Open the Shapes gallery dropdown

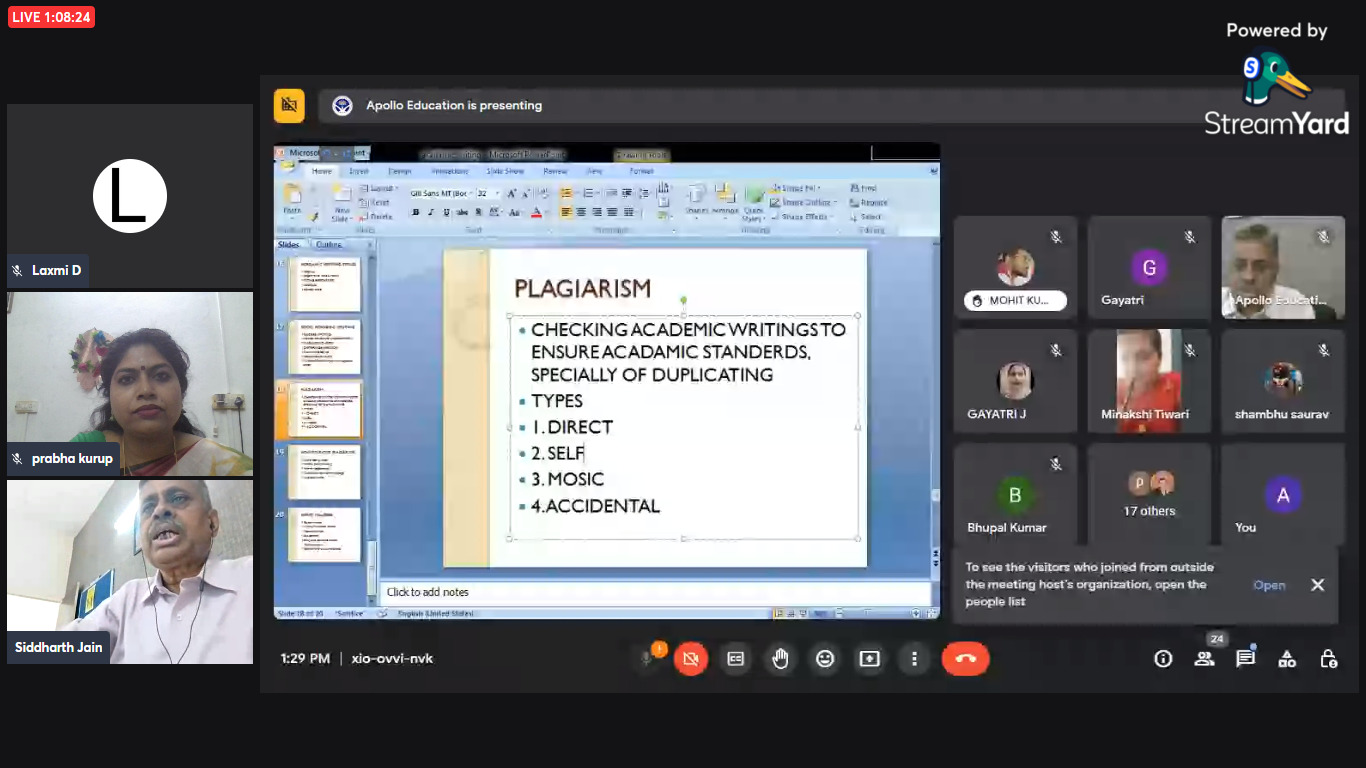pos(697,200)
